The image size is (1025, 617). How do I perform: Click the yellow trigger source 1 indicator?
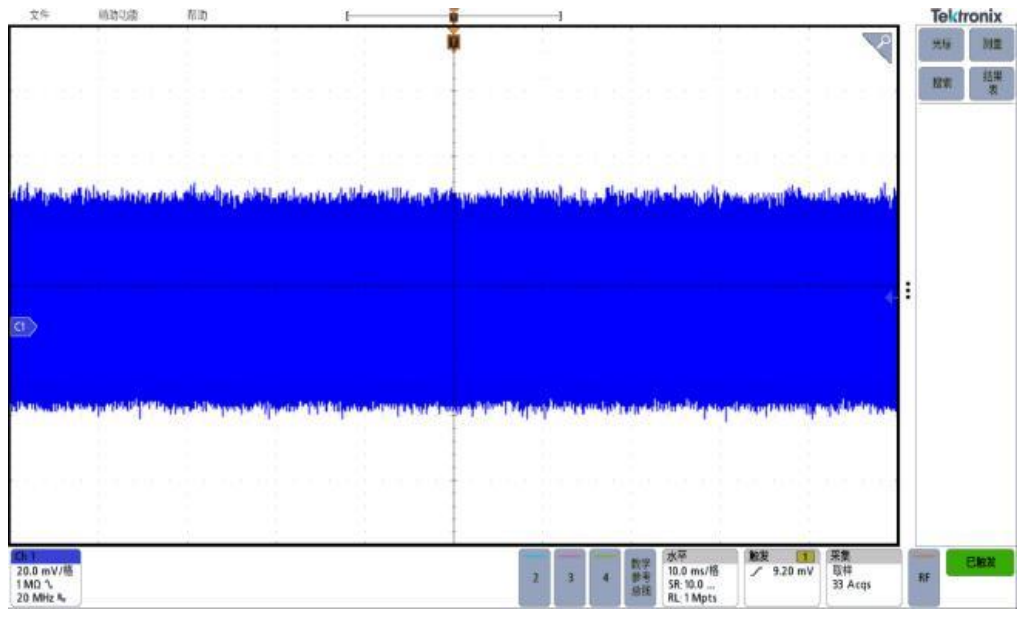(x=805, y=557)
